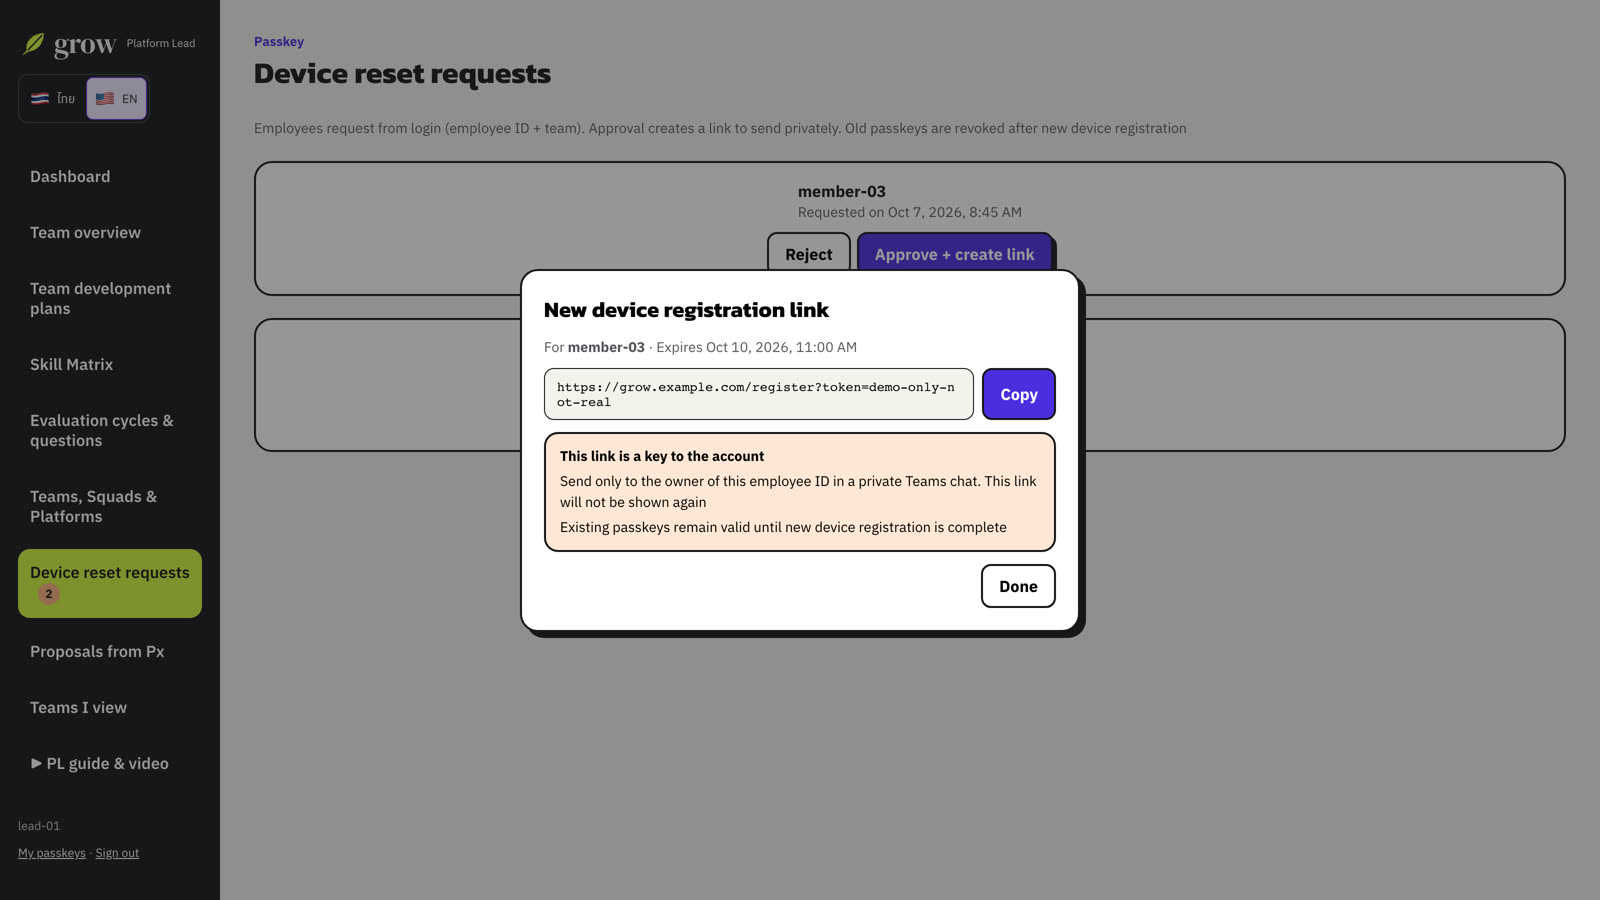The width and height of the screenshot is (1600, 900).
Task: Reject member-03 request
Action: (808, 254)
